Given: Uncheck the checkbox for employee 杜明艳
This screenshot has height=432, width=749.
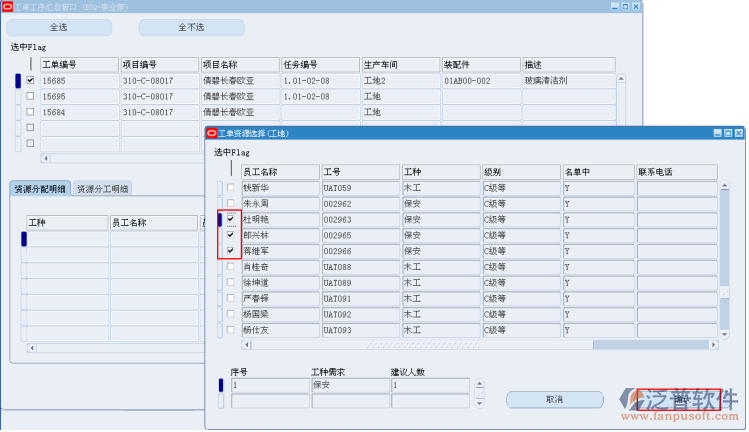Looking at the screenshot, I should (231, 219).
